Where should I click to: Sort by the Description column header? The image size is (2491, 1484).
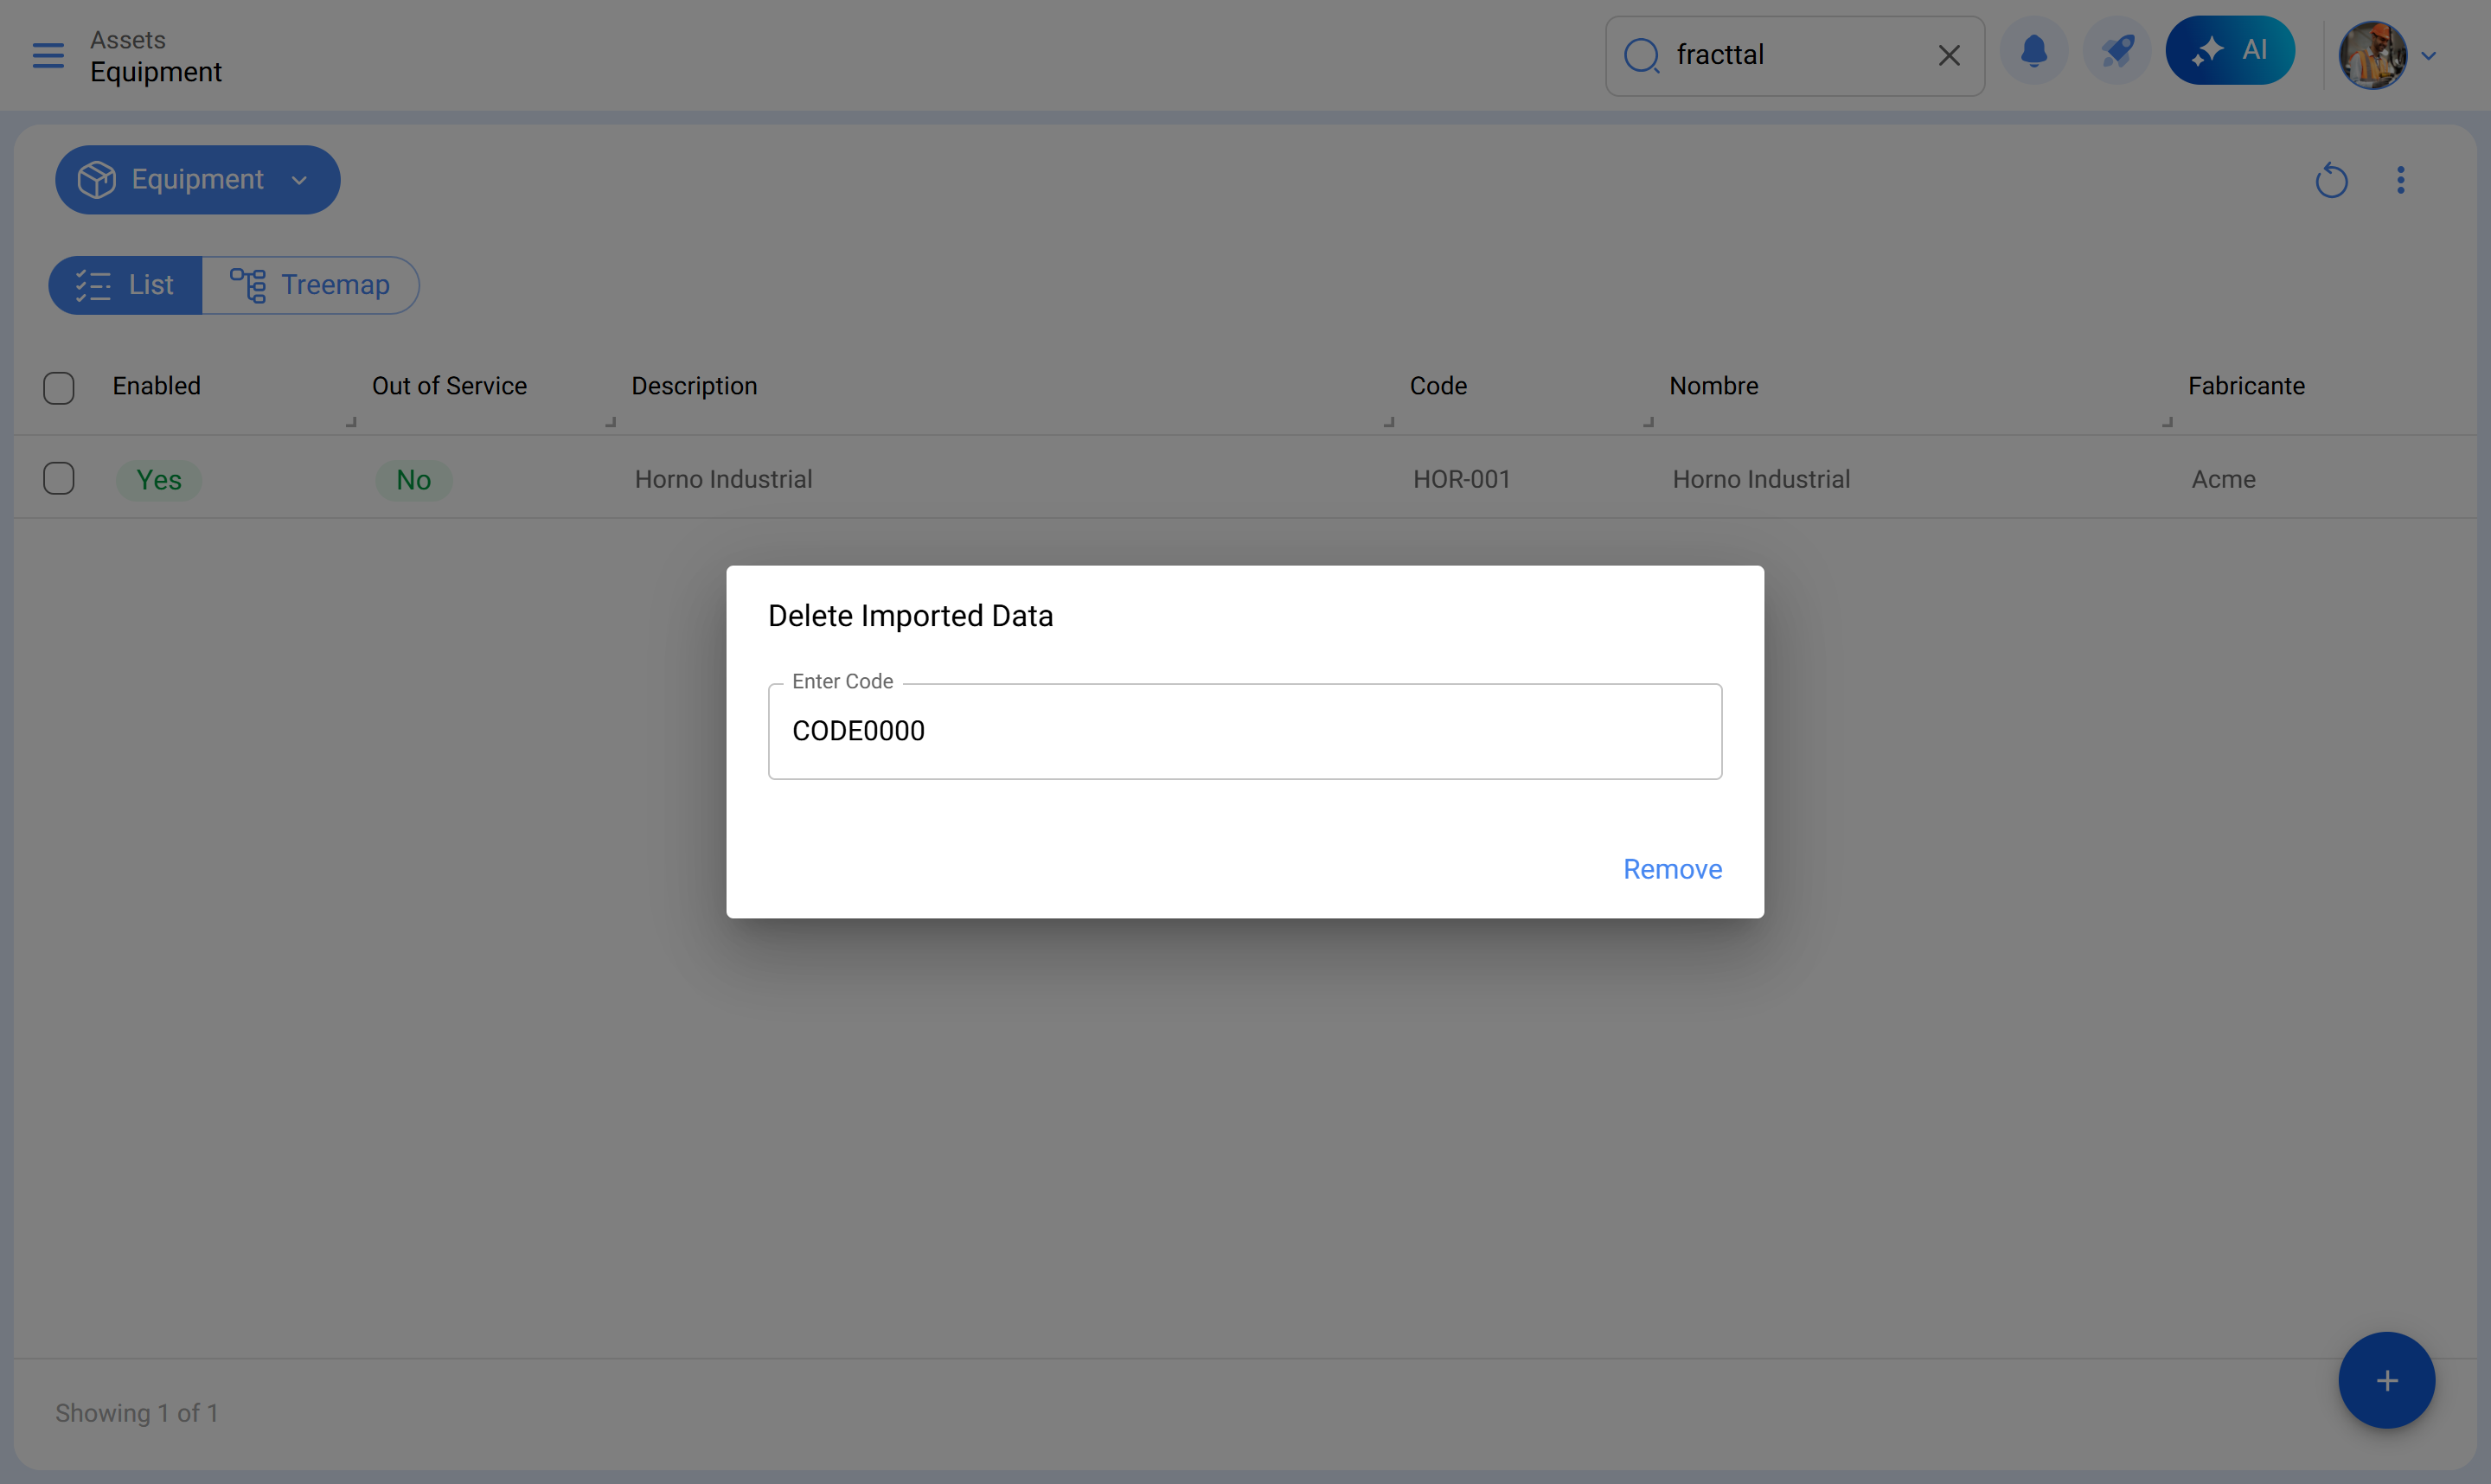694,386
